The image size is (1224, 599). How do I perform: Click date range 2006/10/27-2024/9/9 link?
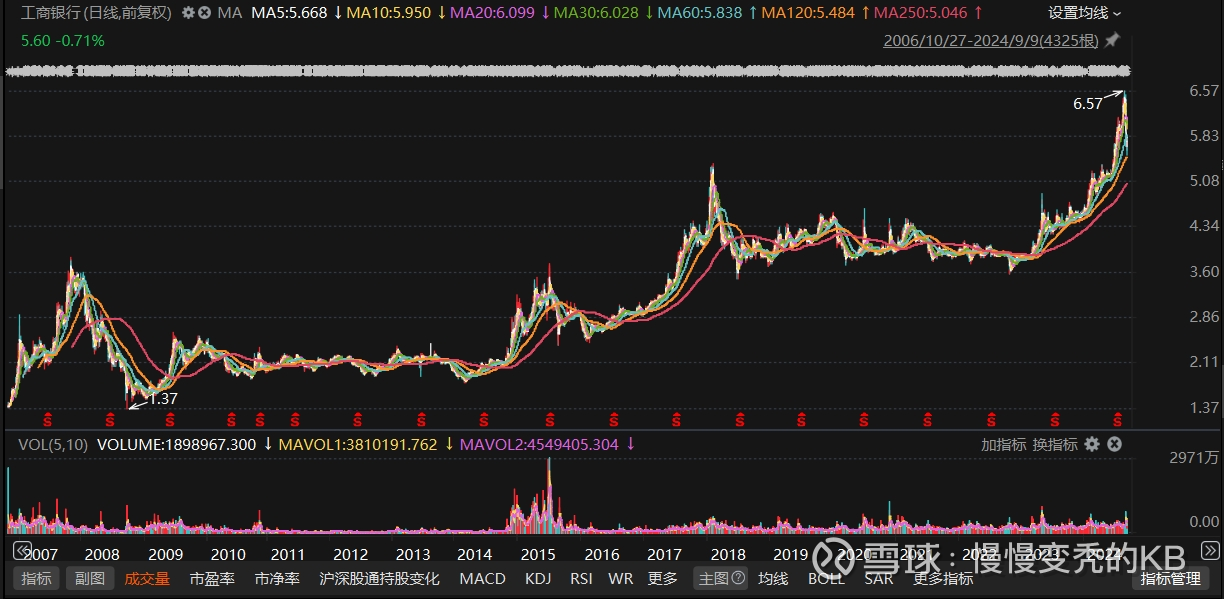[991, 41]
